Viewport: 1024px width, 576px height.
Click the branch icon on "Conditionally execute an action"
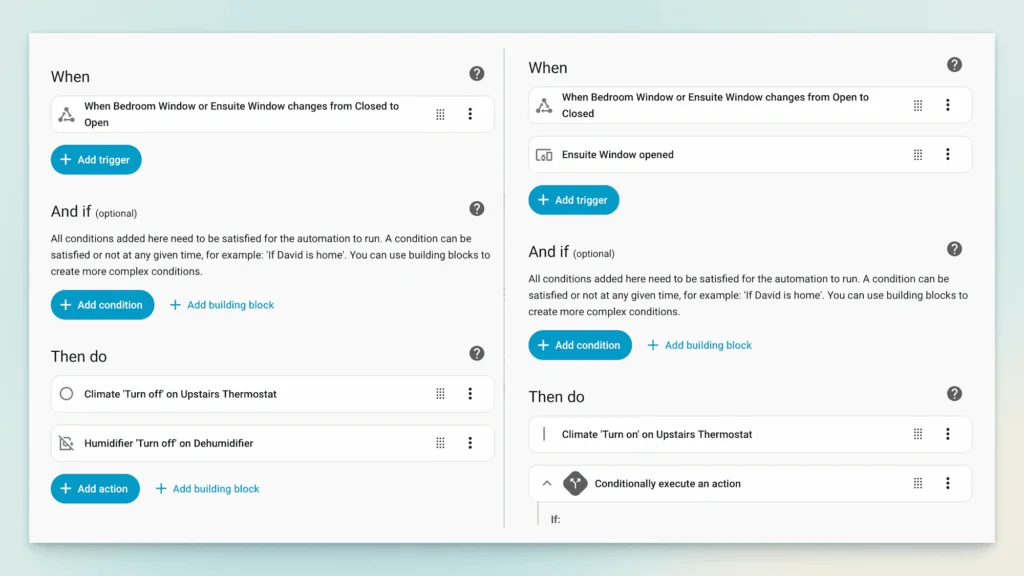(575, 483)
